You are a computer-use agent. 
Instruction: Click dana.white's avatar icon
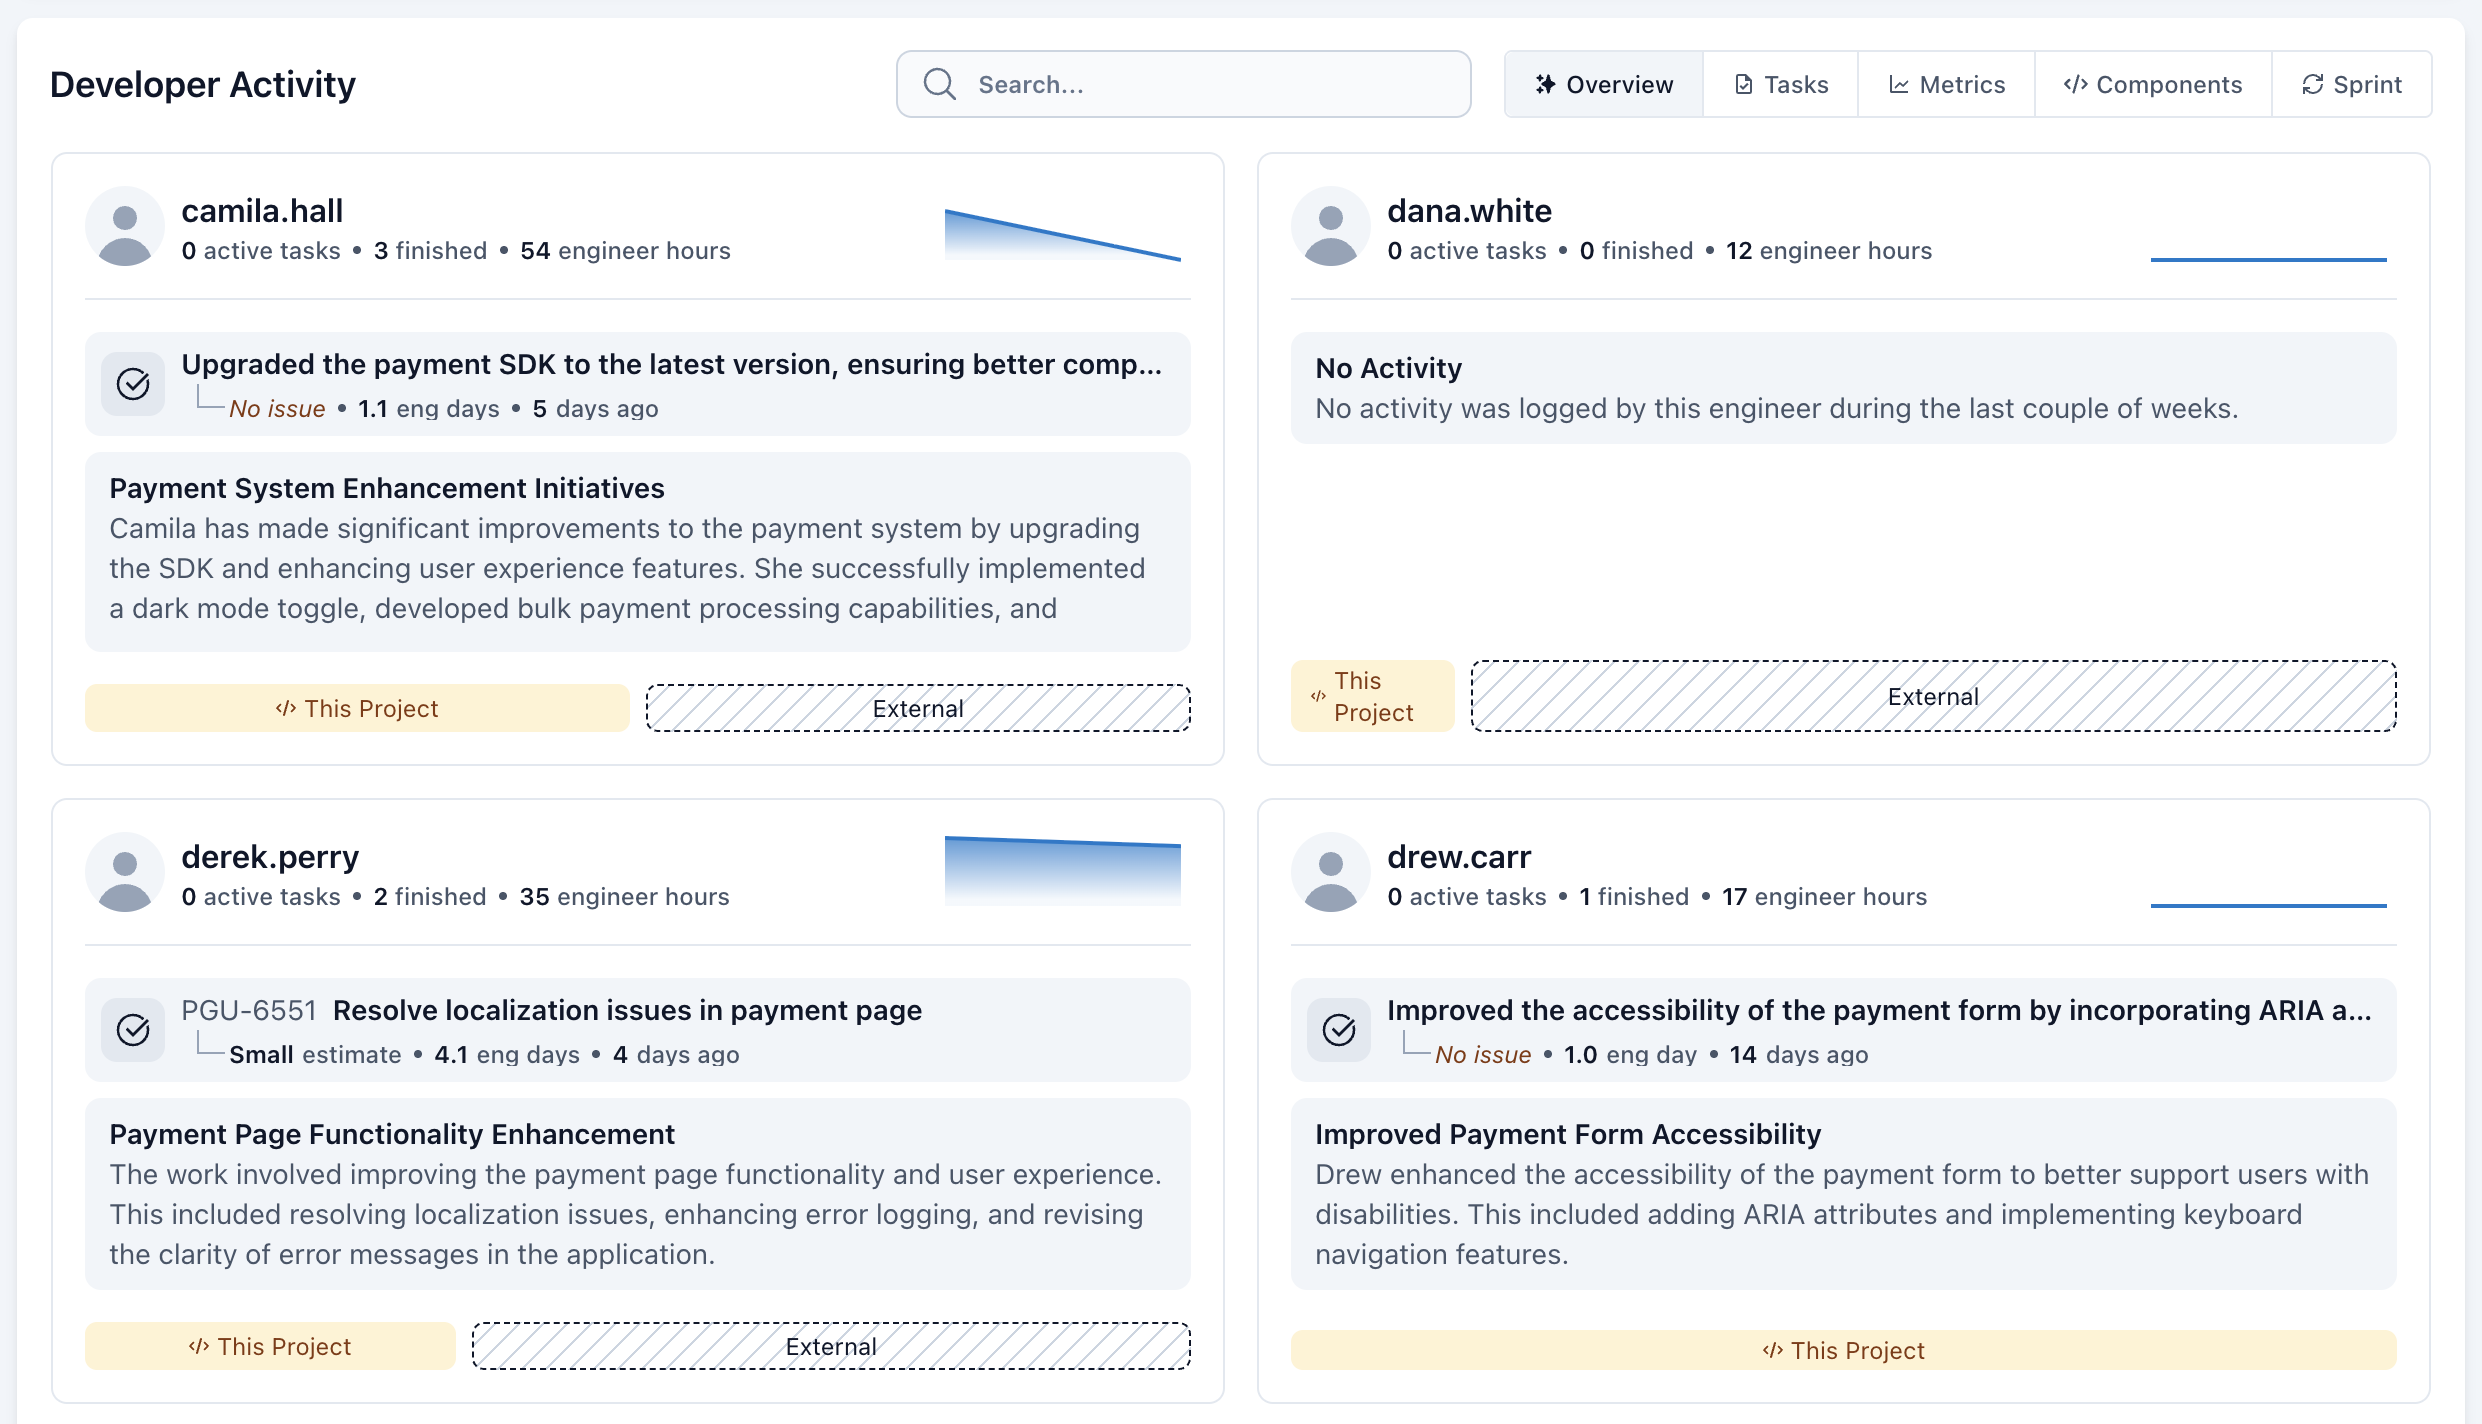click(x=1331, y=227)
